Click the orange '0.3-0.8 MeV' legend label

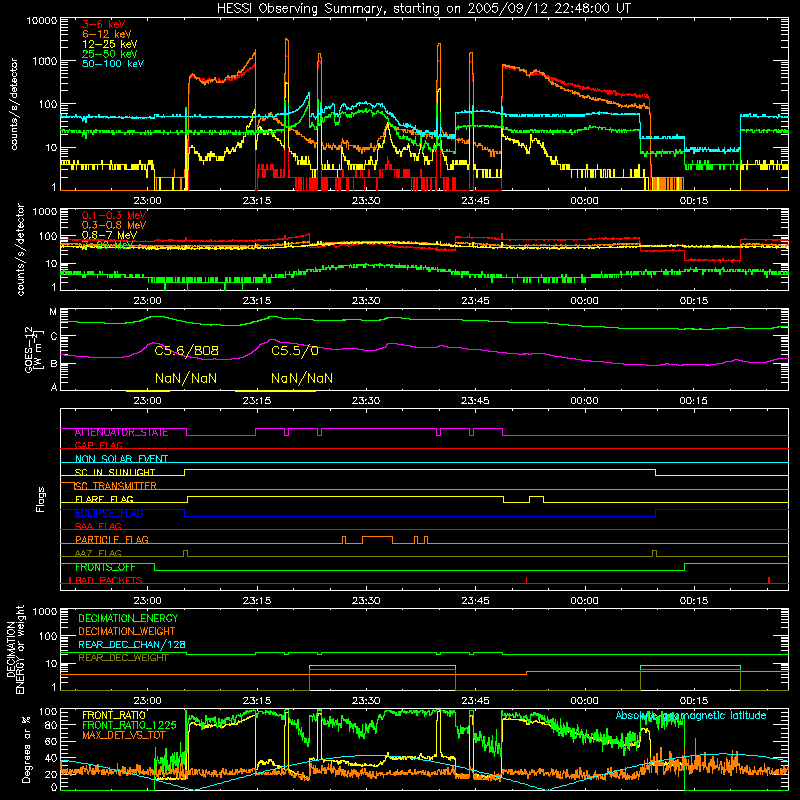[x=114, y=225]
